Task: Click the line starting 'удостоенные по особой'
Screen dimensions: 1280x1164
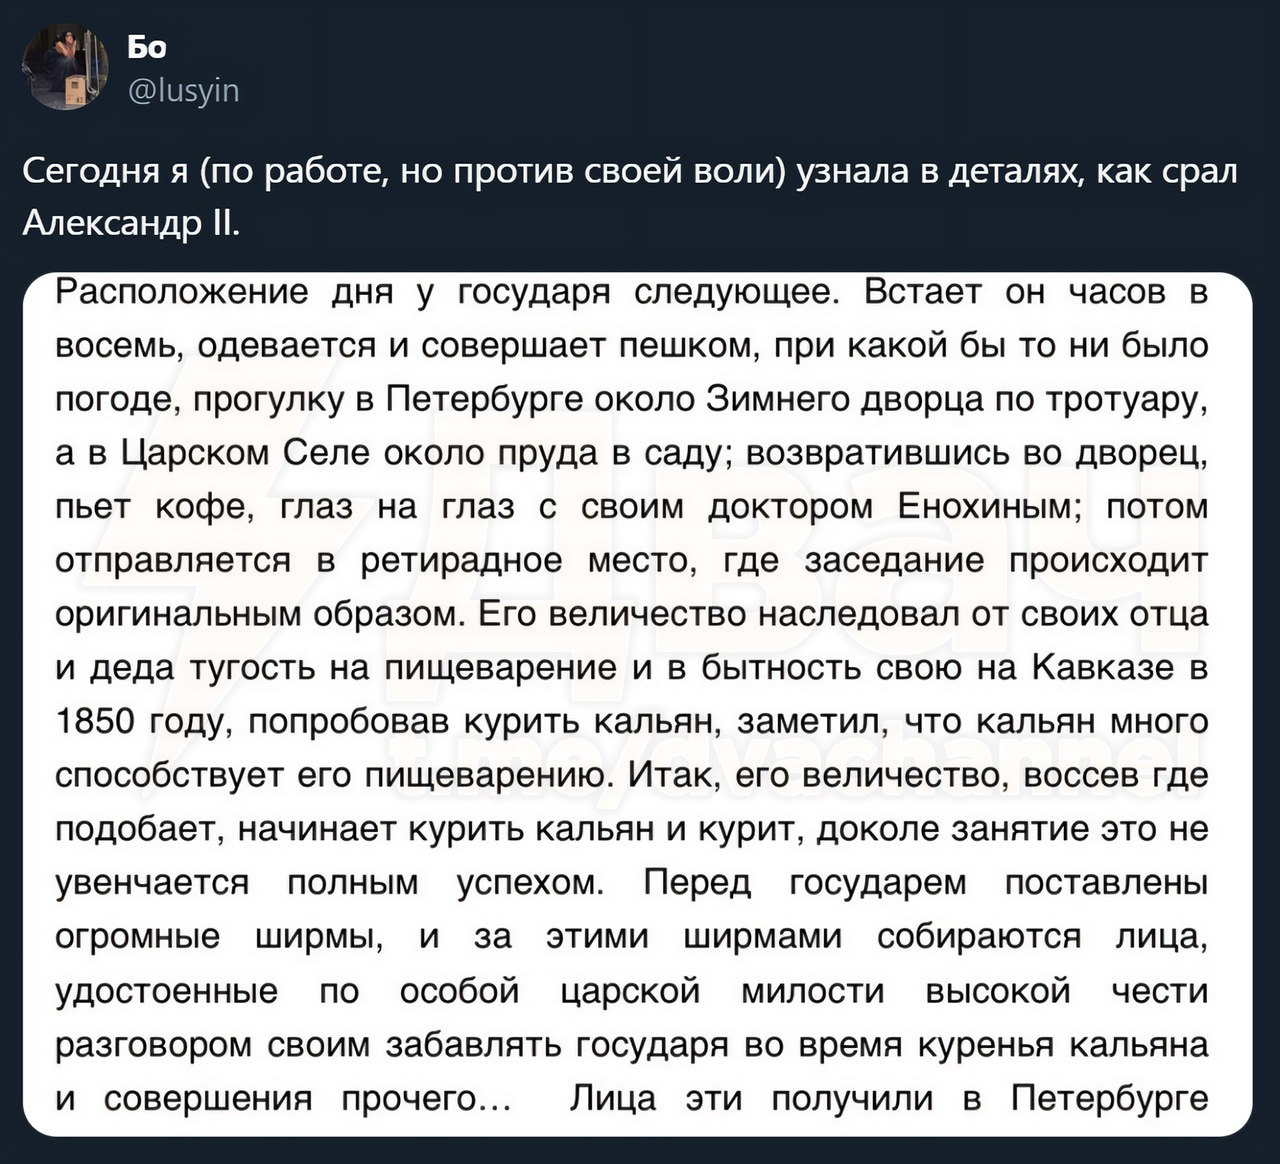Action: [632, 991]
